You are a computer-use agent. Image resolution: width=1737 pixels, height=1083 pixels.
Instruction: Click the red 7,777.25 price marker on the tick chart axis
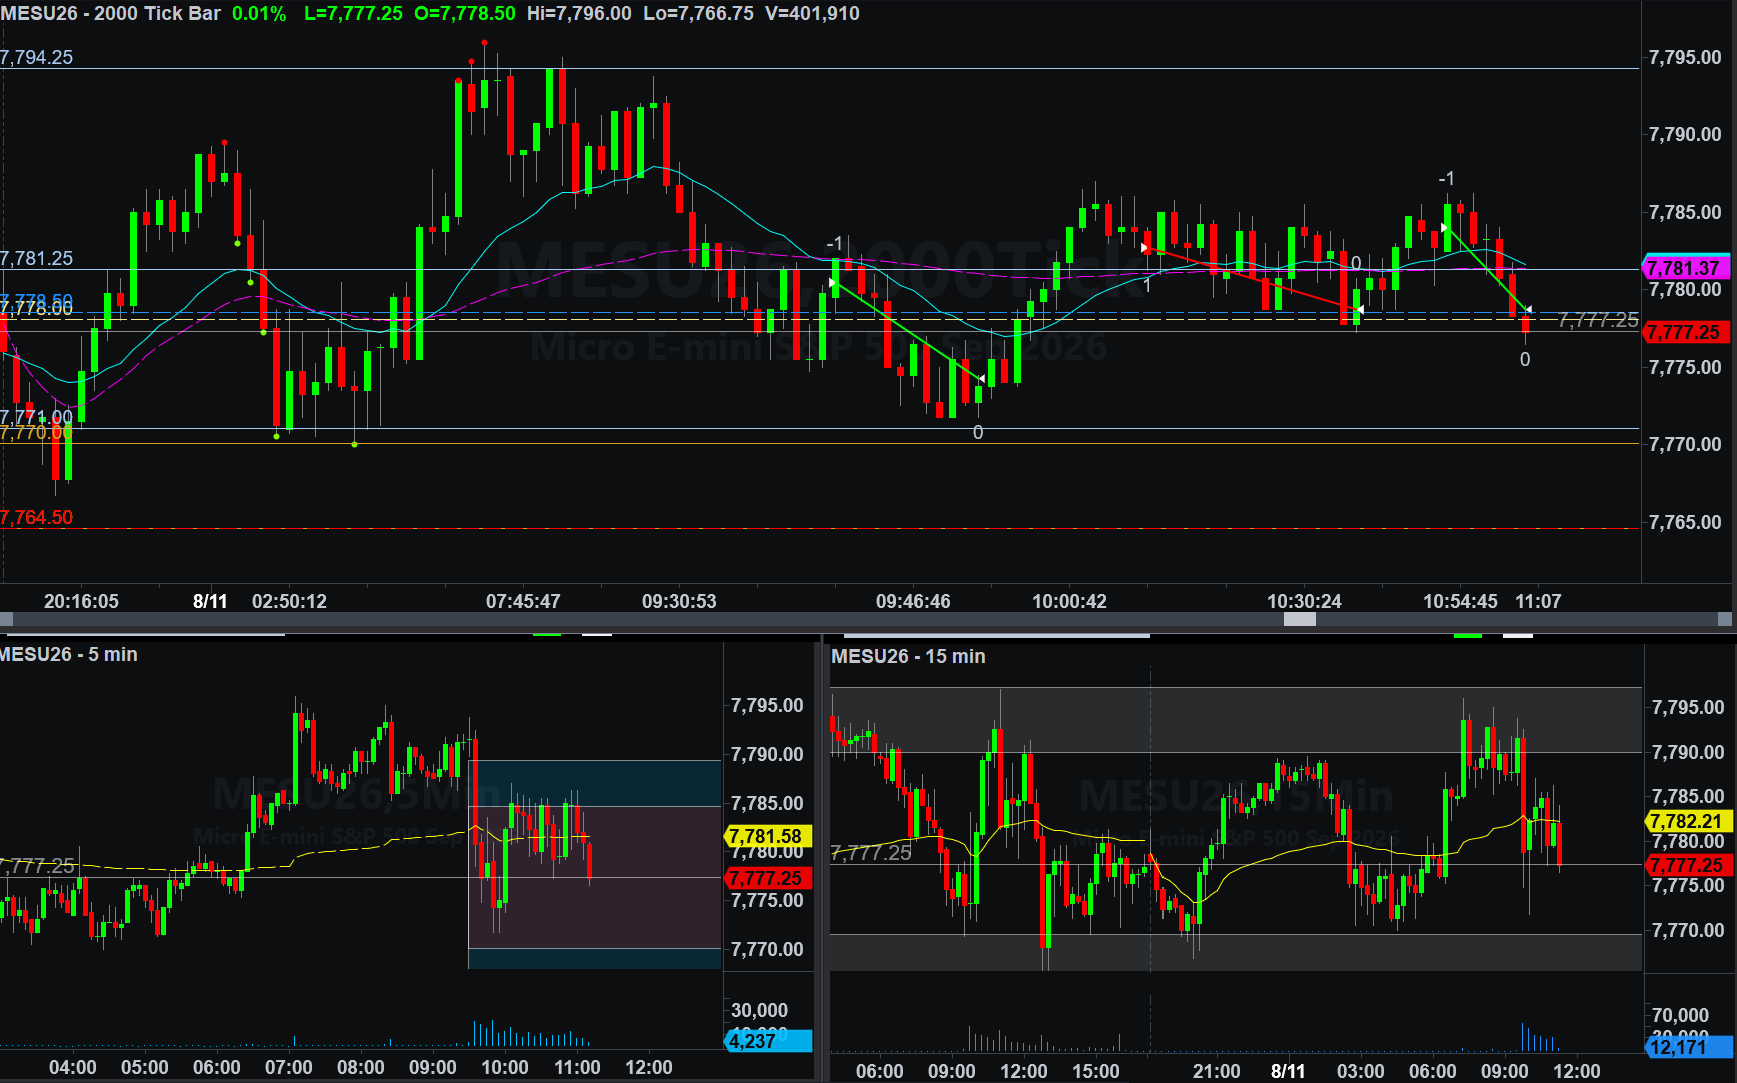click(x=1686, y=332)
